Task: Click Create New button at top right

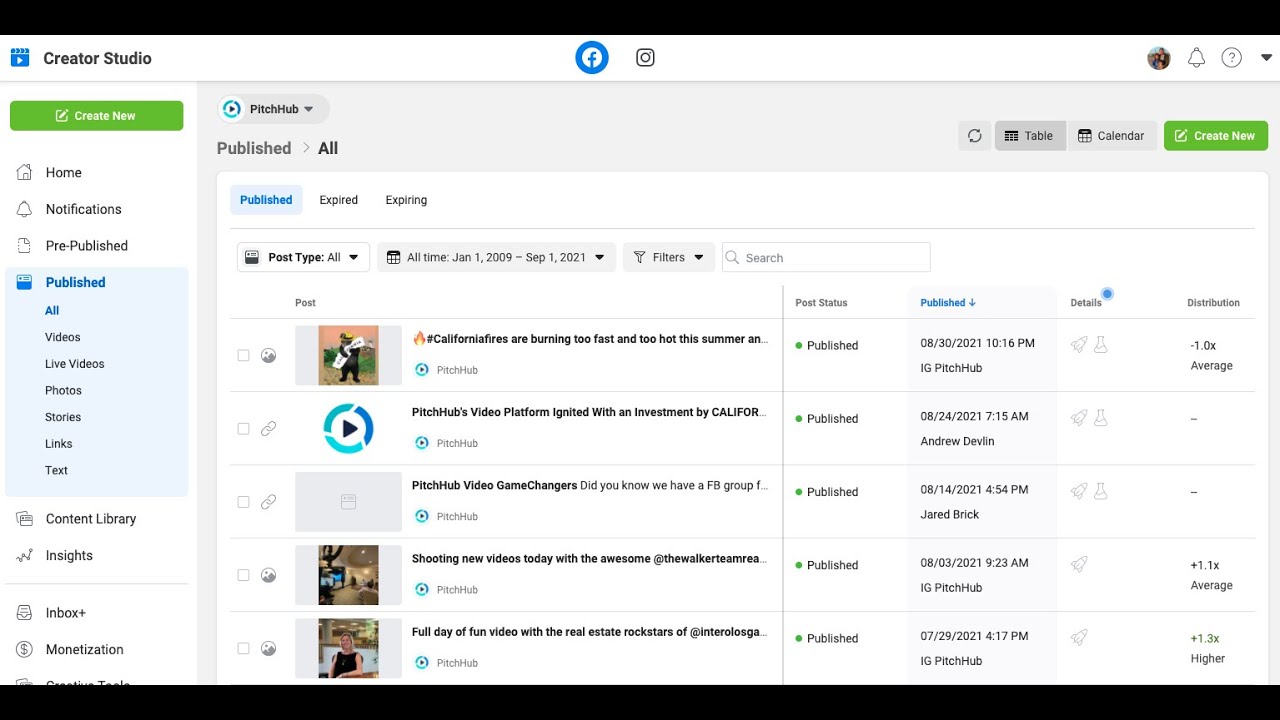Action: 1216,136
